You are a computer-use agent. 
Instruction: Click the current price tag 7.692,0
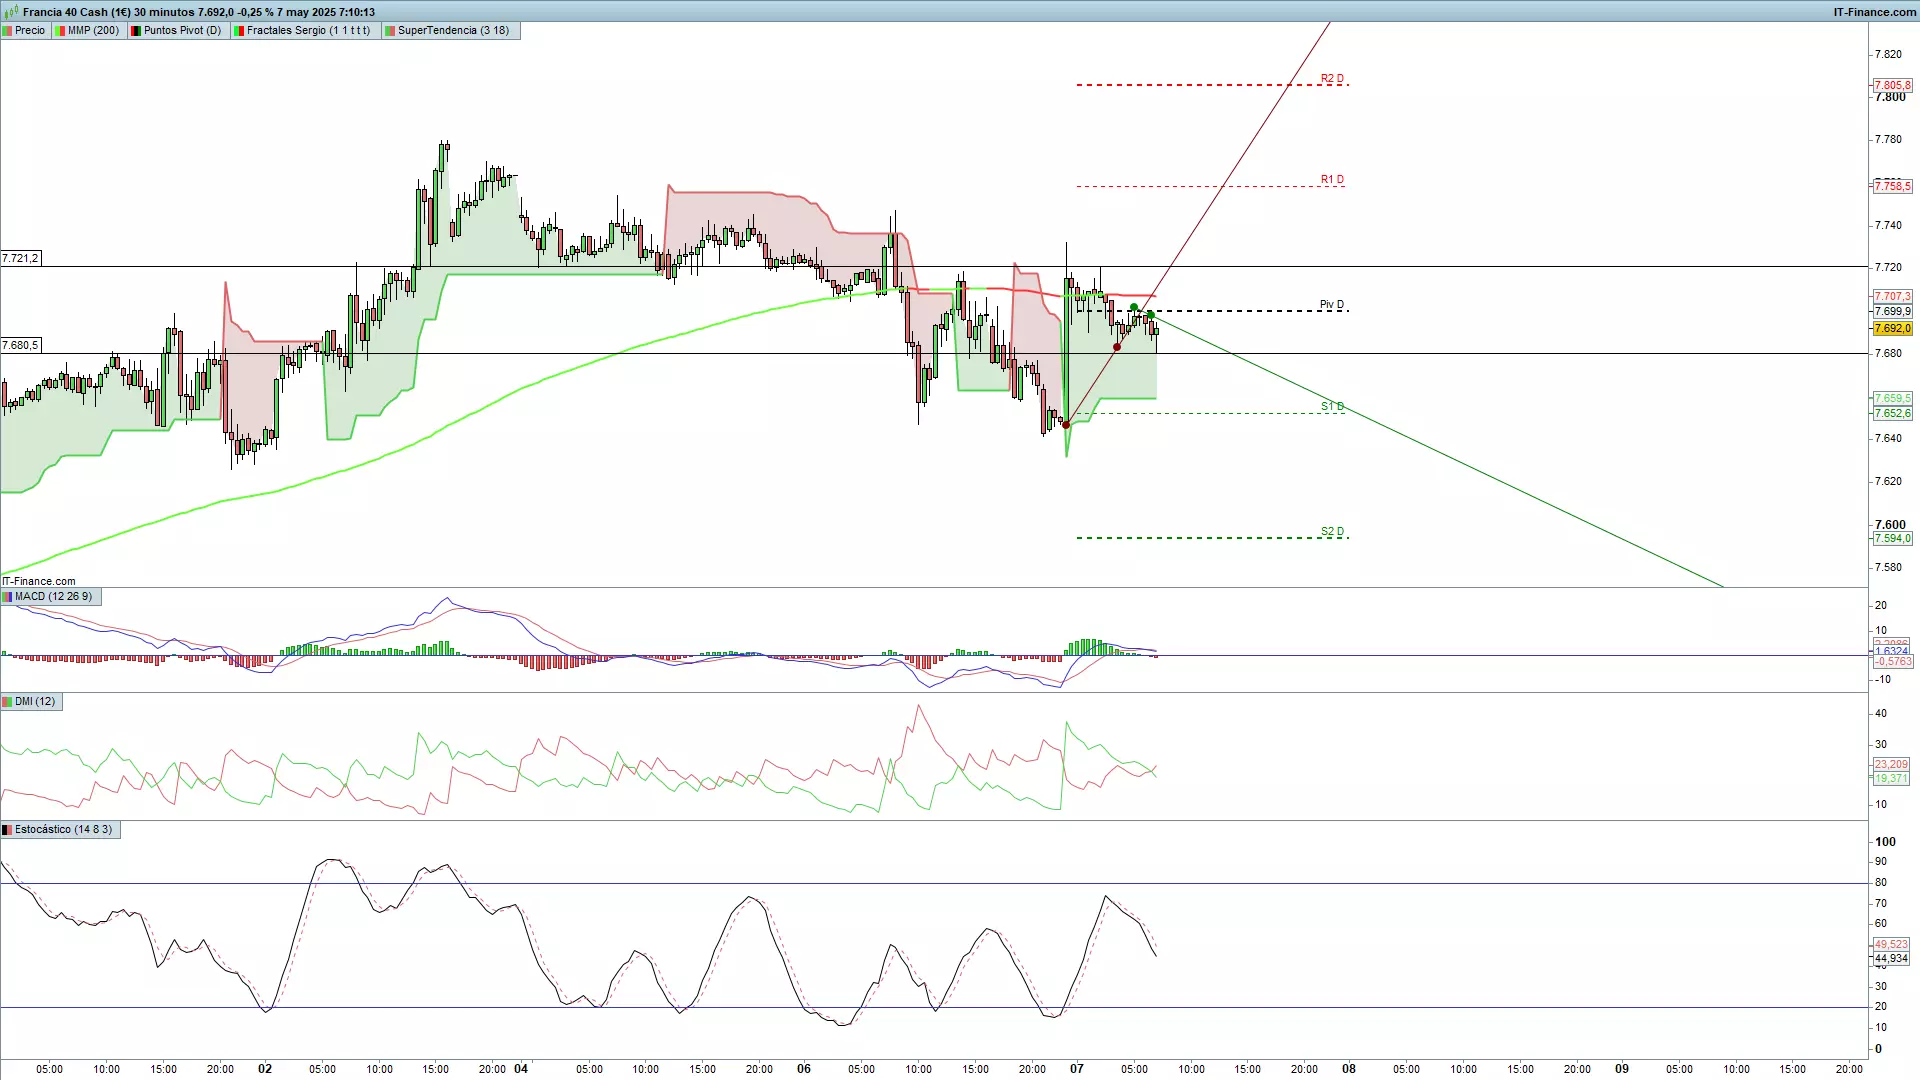tap(1892, 328)
